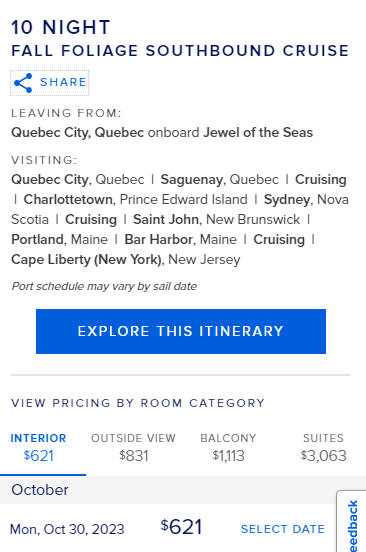The width and height of the screenshot is (366, 552).
Task: Click the Fall Foliage Southbound Cruise title
Action: click(180, 51)
